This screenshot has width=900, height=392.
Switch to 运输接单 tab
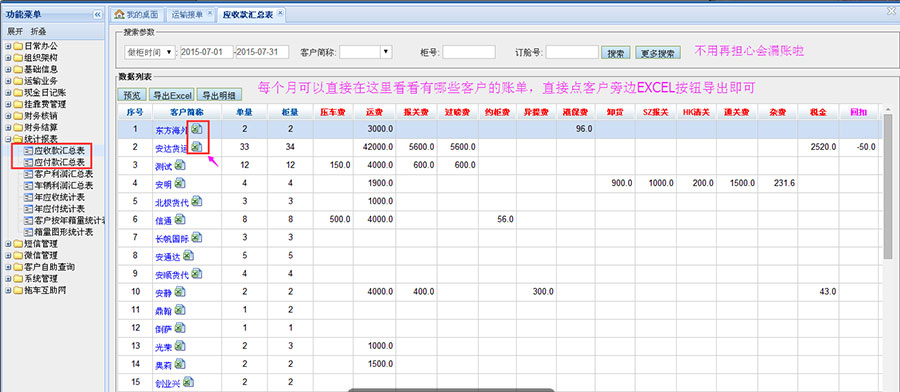(x=187, y=14)
